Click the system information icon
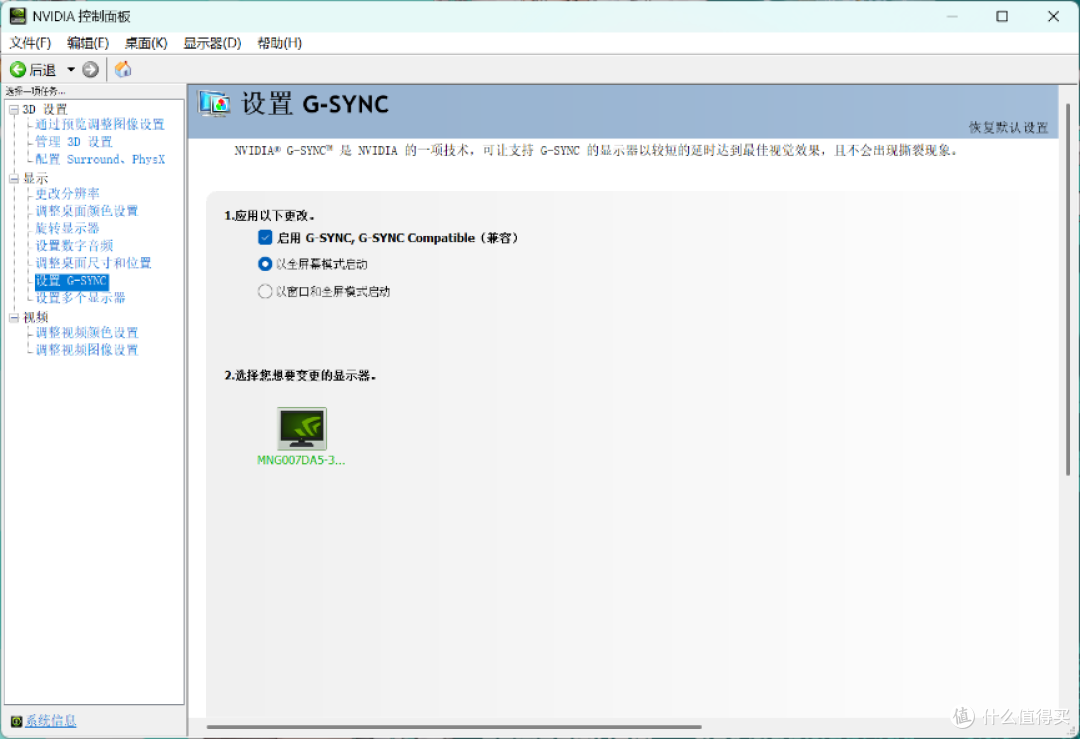Image resolution: width=1080 pixels, height=739 pixels. (16, 721)
